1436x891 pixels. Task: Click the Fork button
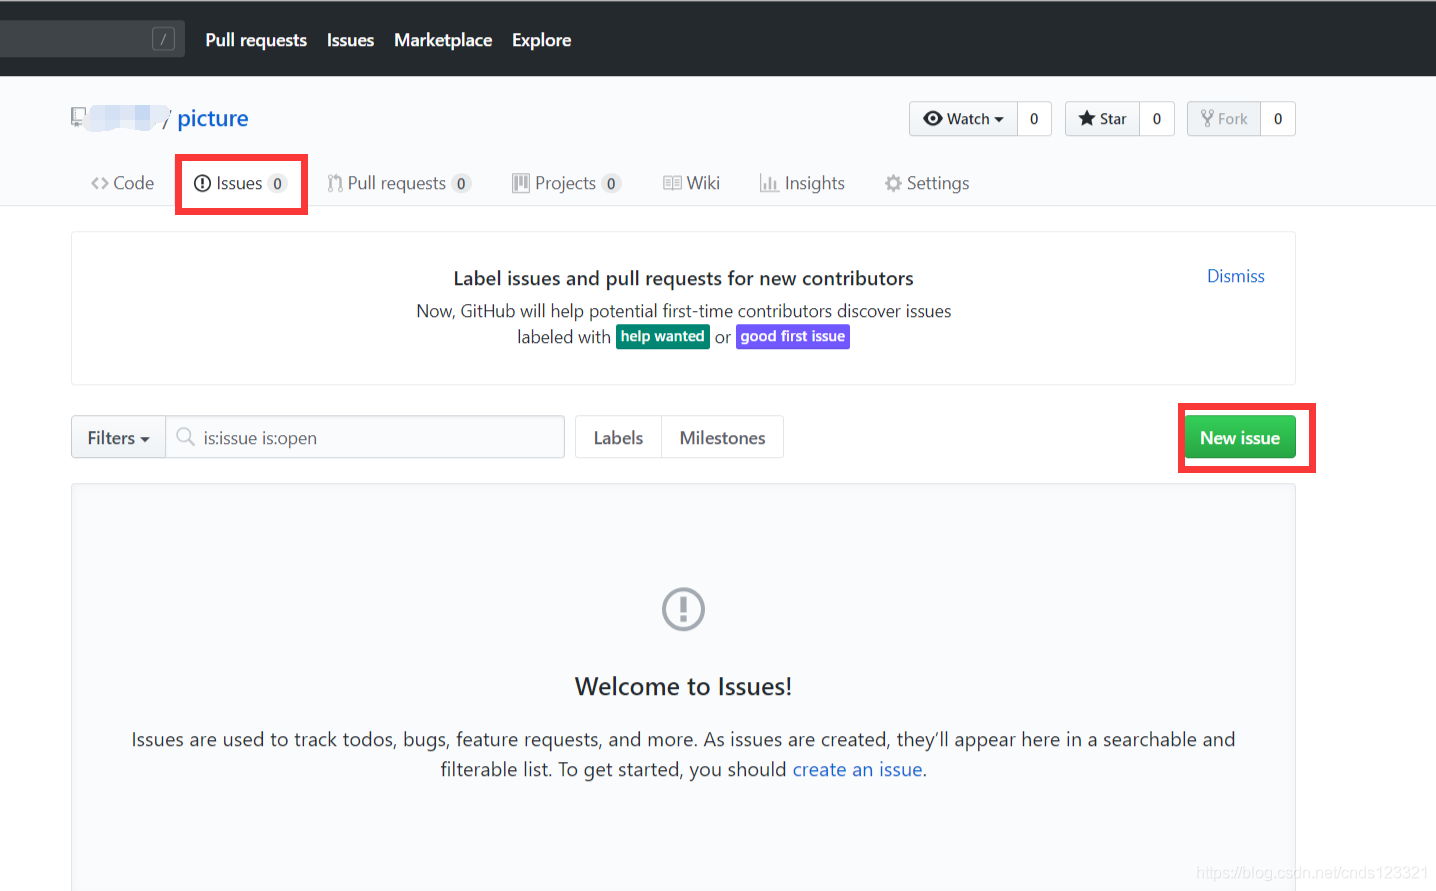pyautogui.click(x=1224, y=118)
